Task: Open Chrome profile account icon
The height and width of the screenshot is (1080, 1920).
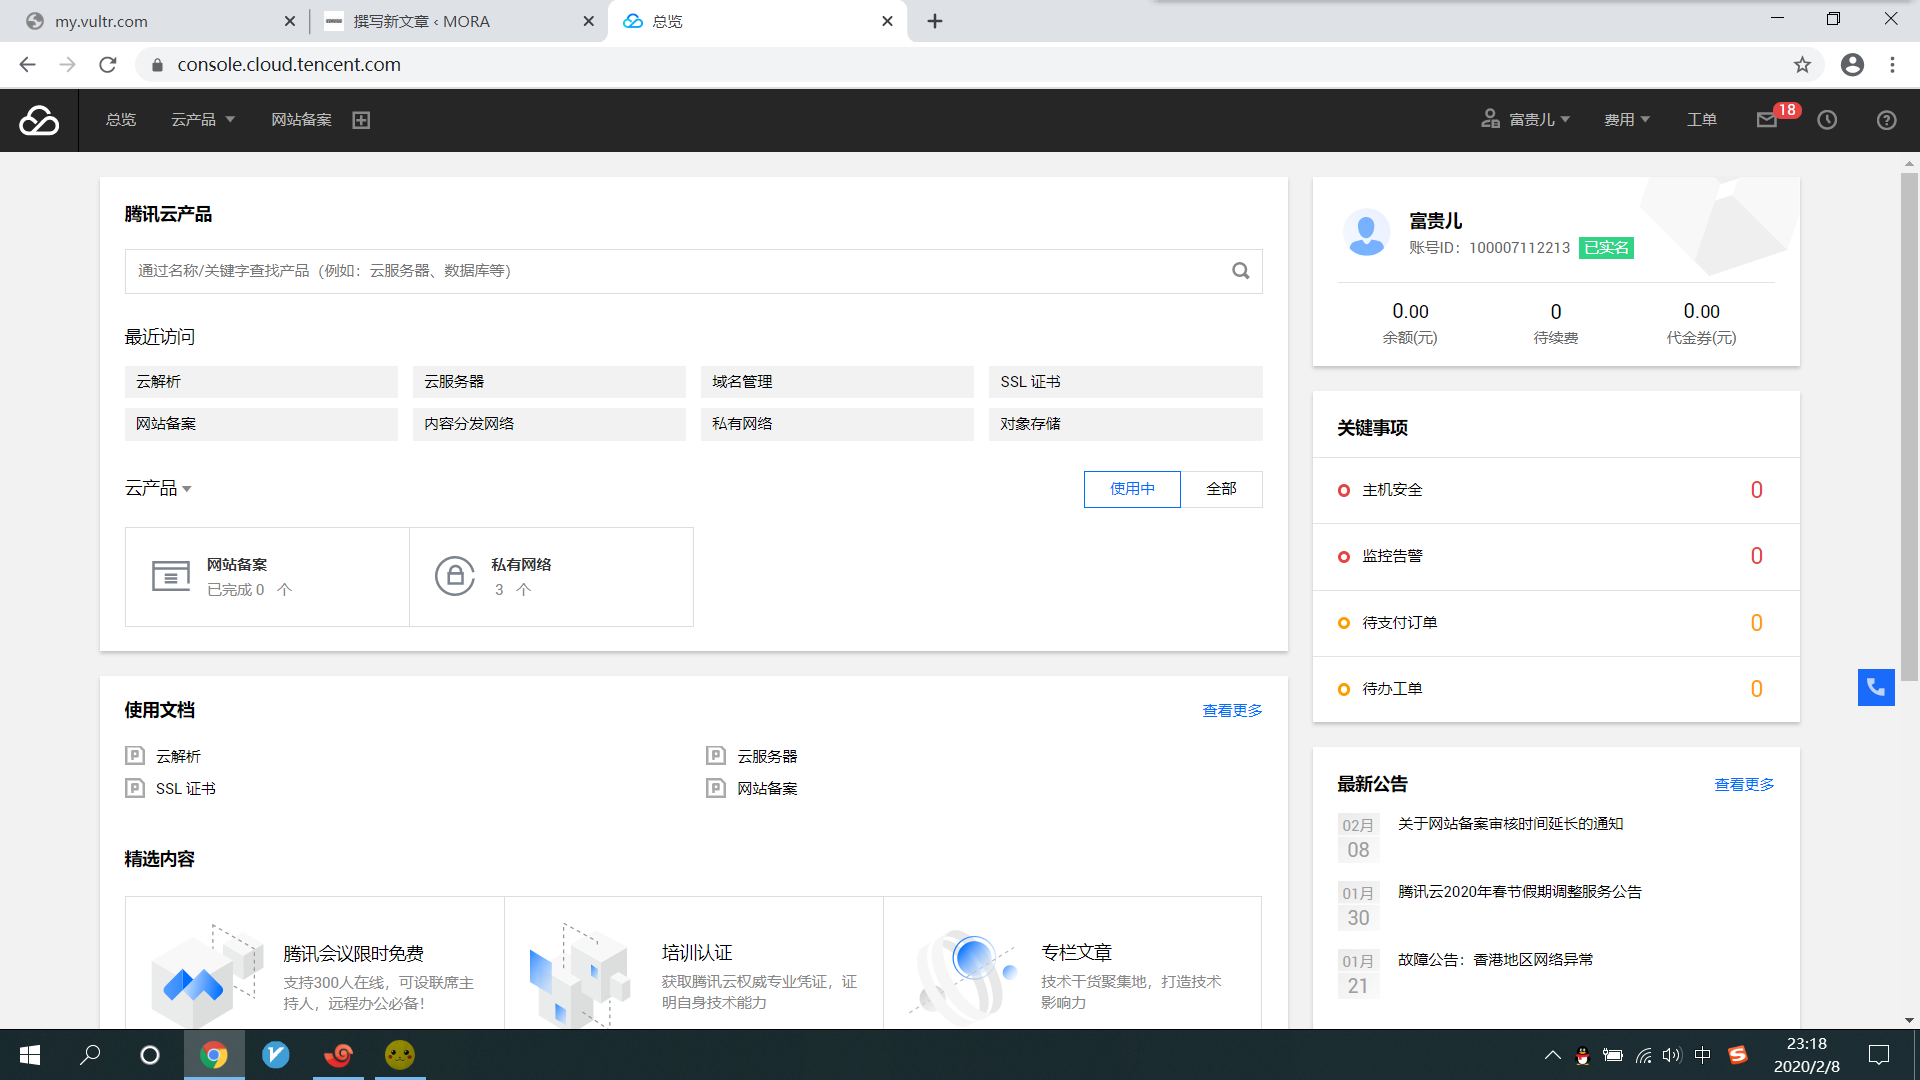Action: pos(1852,65)
